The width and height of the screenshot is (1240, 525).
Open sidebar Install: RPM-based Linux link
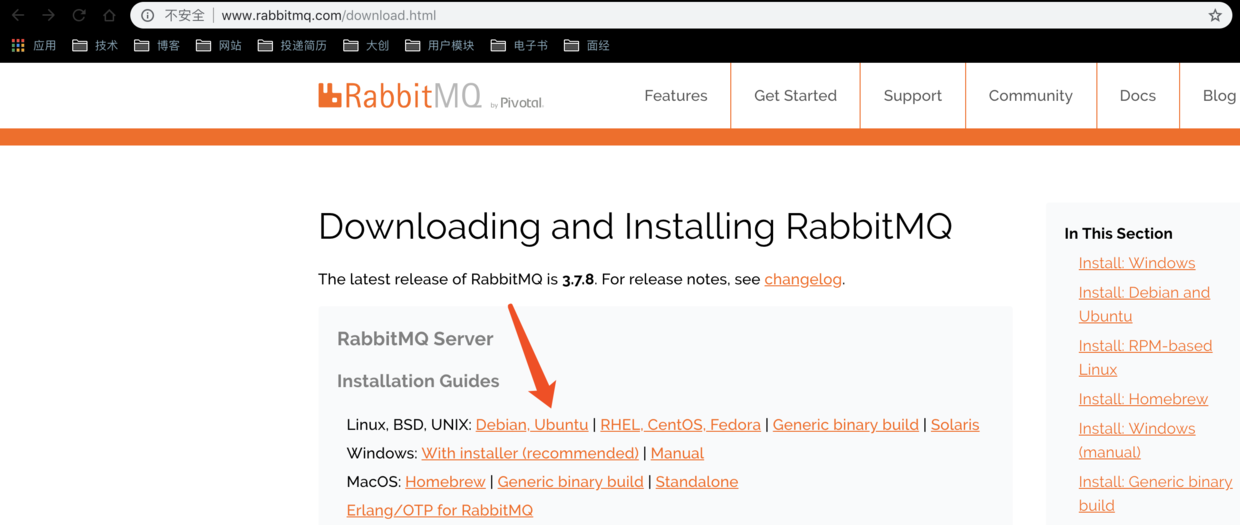(x=1145, y=357)
